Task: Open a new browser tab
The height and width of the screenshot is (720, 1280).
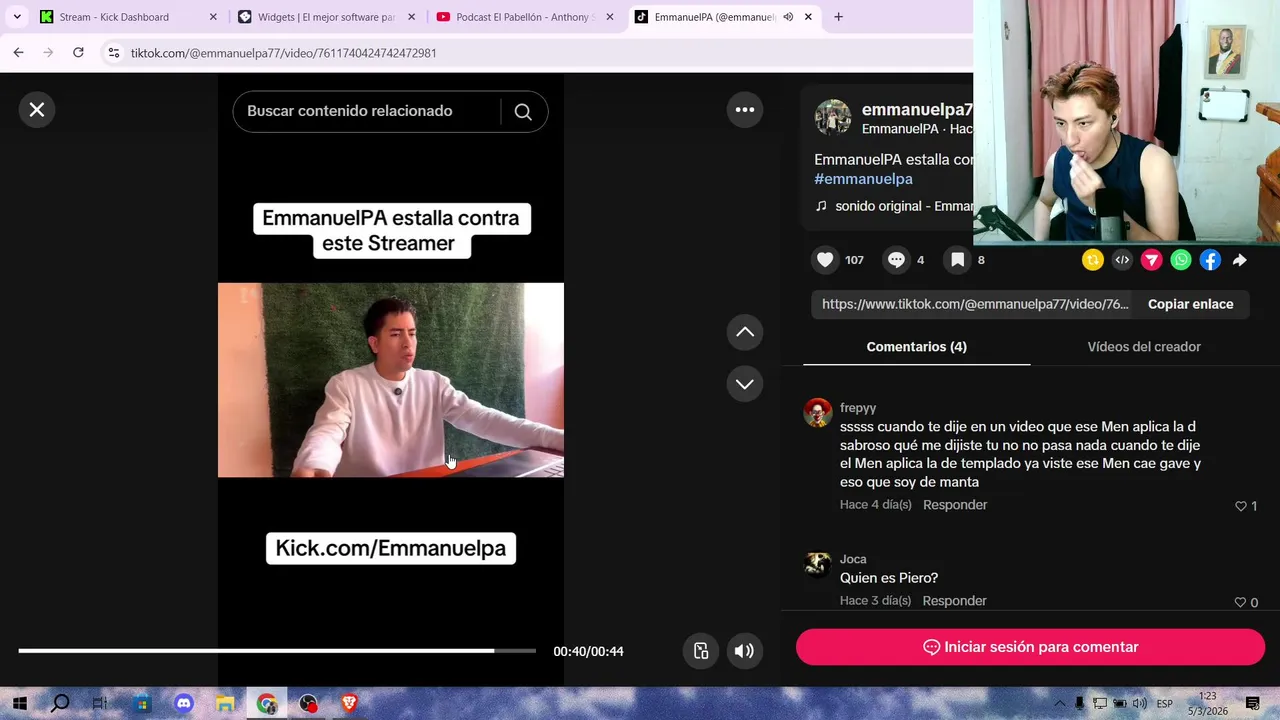Action: tap(838, 17)
